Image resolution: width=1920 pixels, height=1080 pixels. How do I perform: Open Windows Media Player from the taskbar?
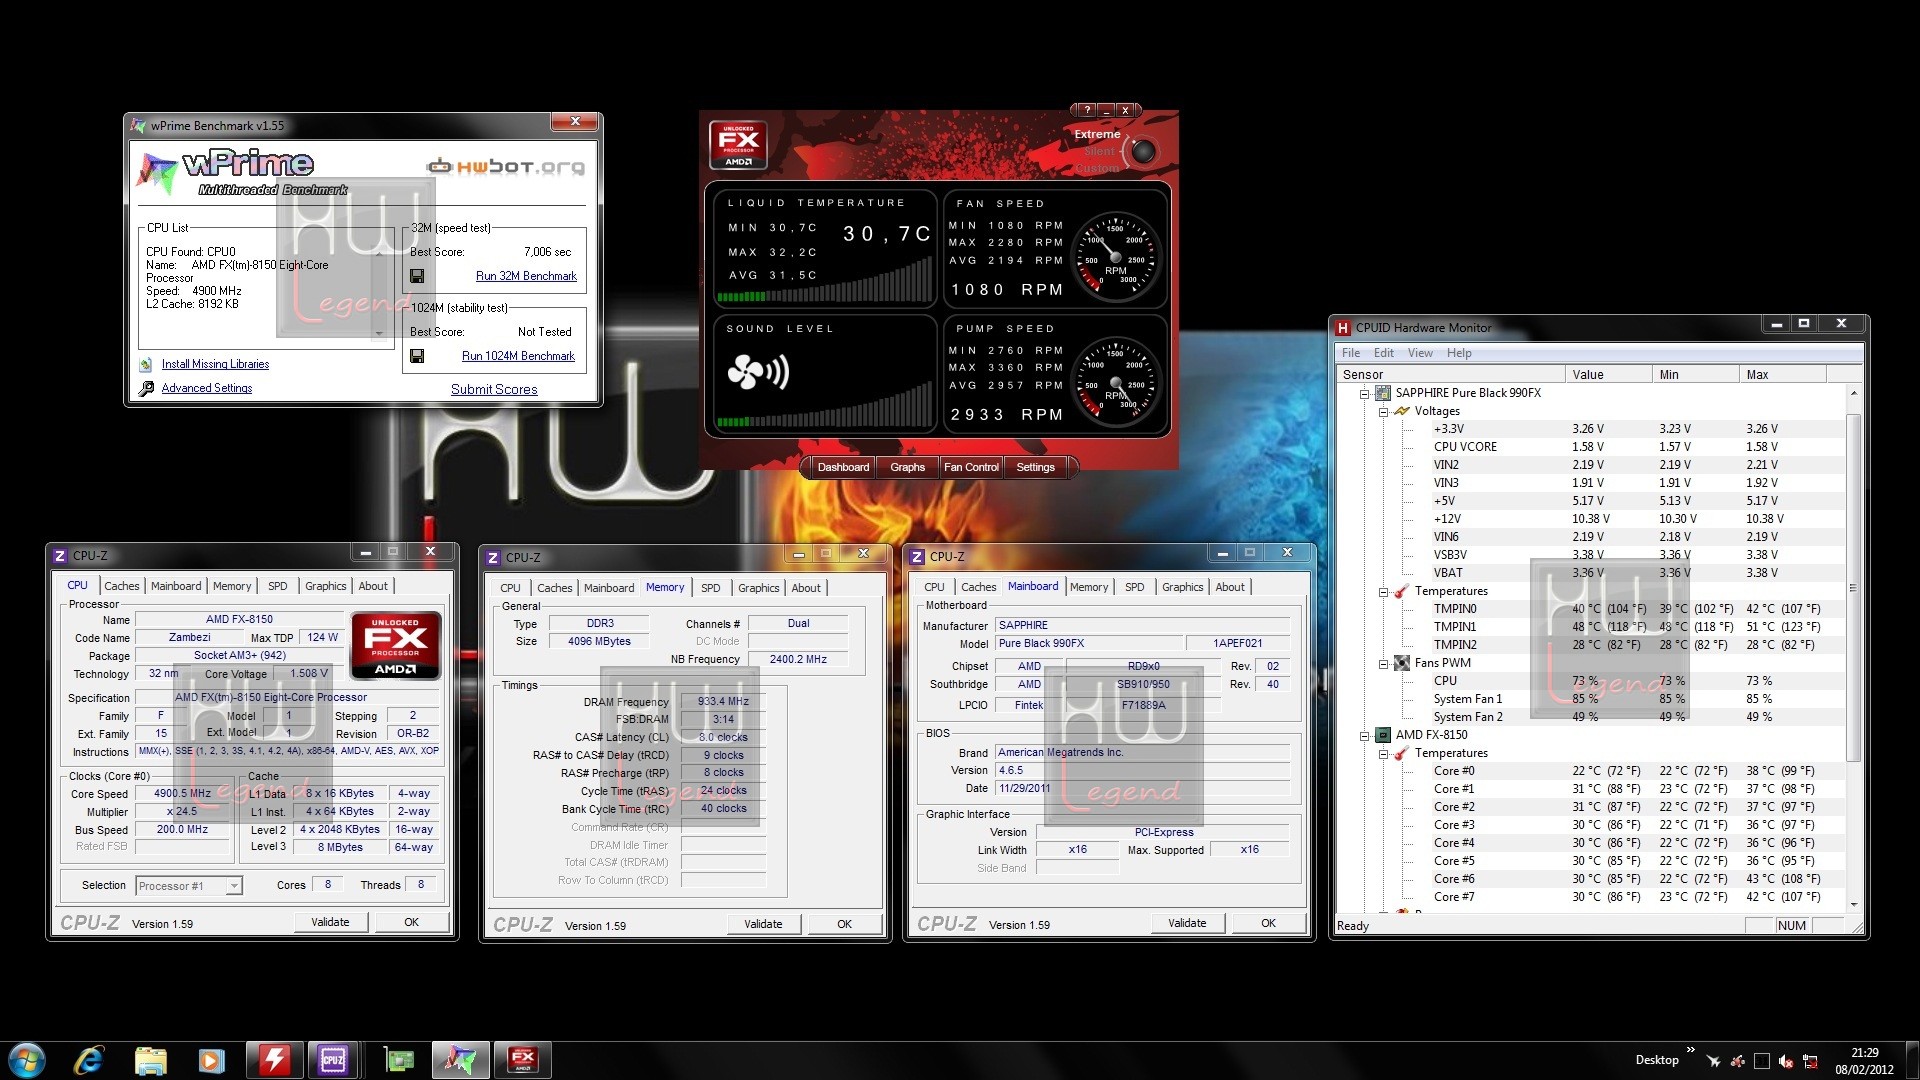click(211, 1060)
